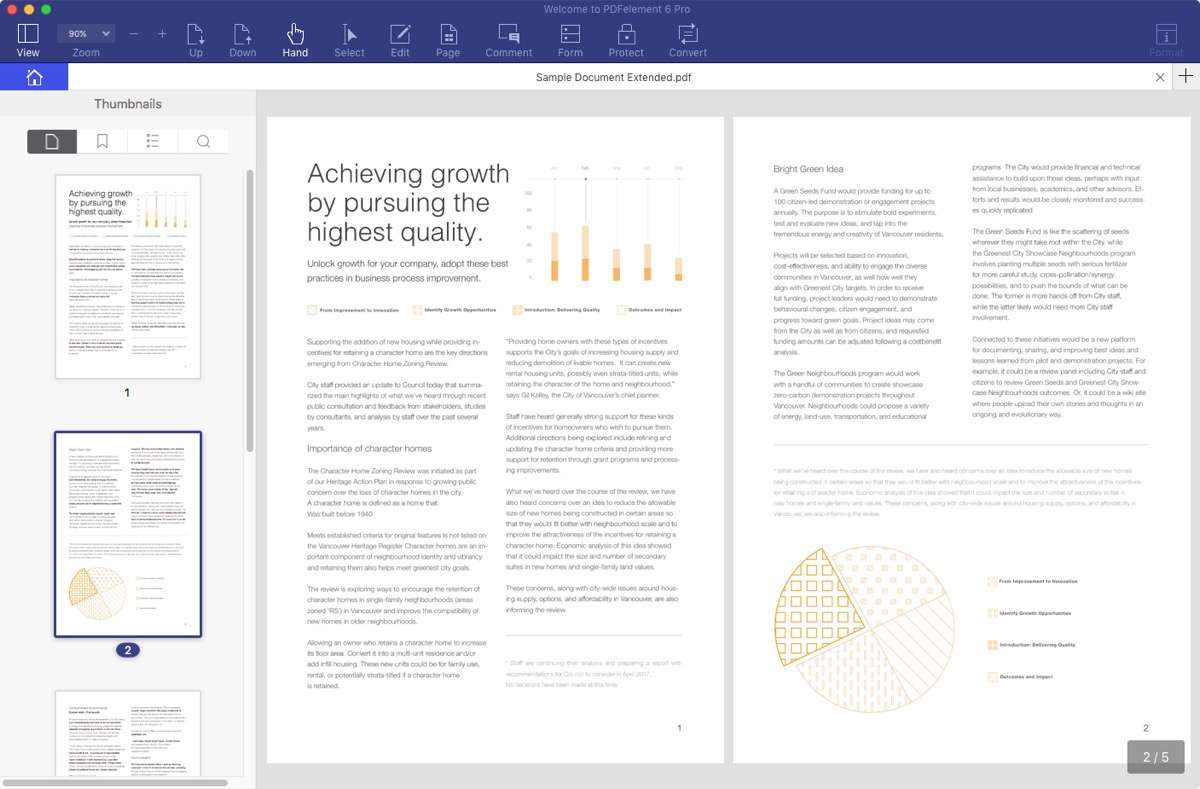This screenshot has height=789, width=1200.
Task: Open the Form tool
Action: (570, 40)
